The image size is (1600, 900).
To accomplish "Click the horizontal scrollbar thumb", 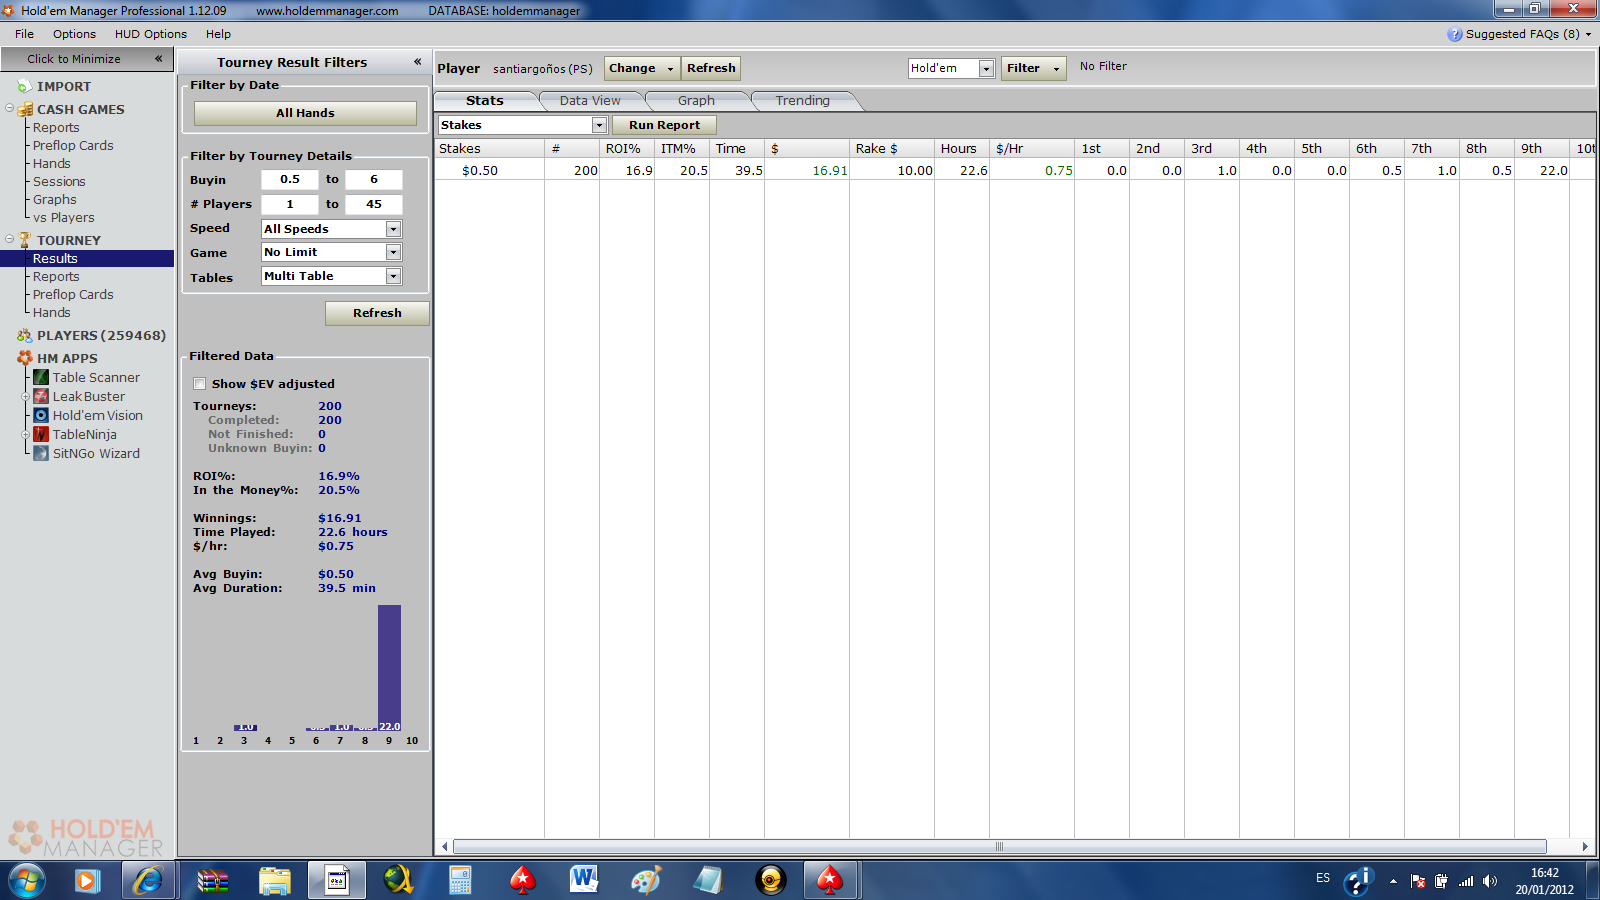I will point(999,847).
